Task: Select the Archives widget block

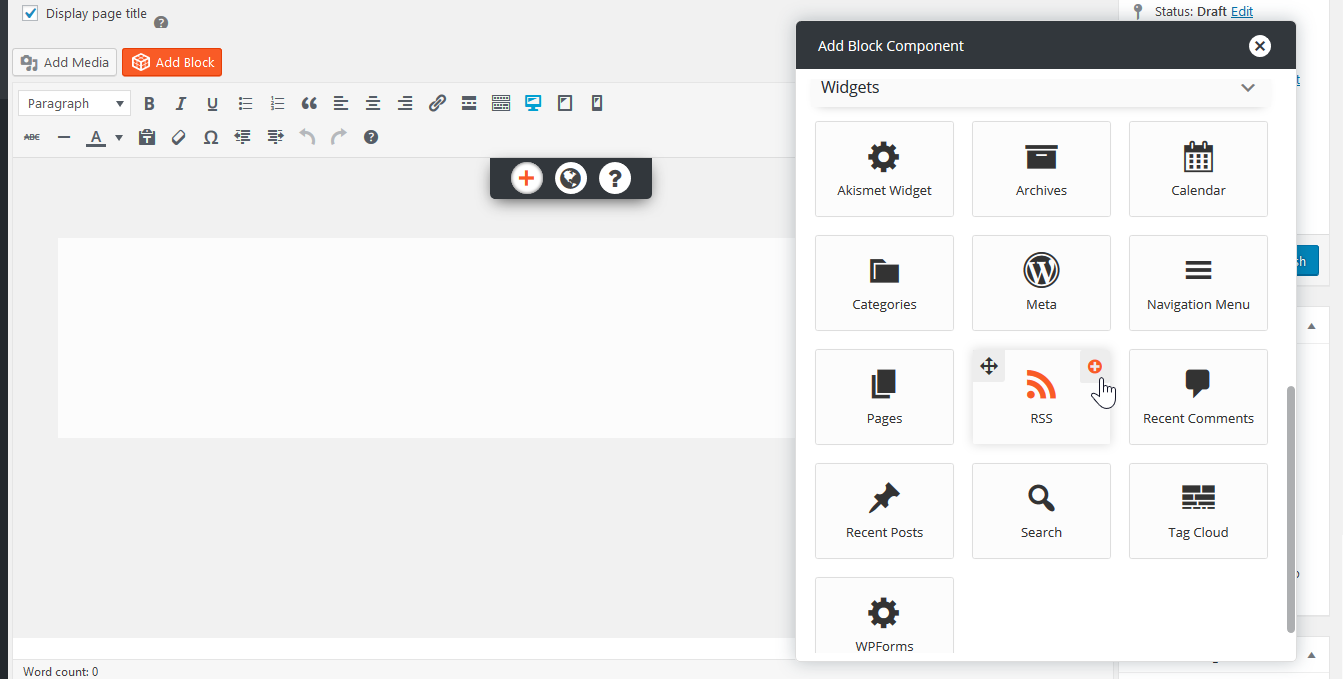Action: [1041, 169]
